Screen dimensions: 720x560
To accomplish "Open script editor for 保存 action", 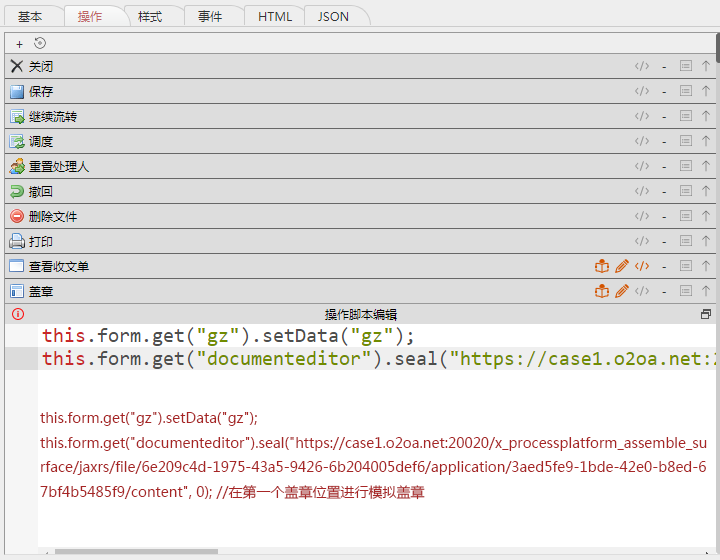I will (x=642, y=91).
